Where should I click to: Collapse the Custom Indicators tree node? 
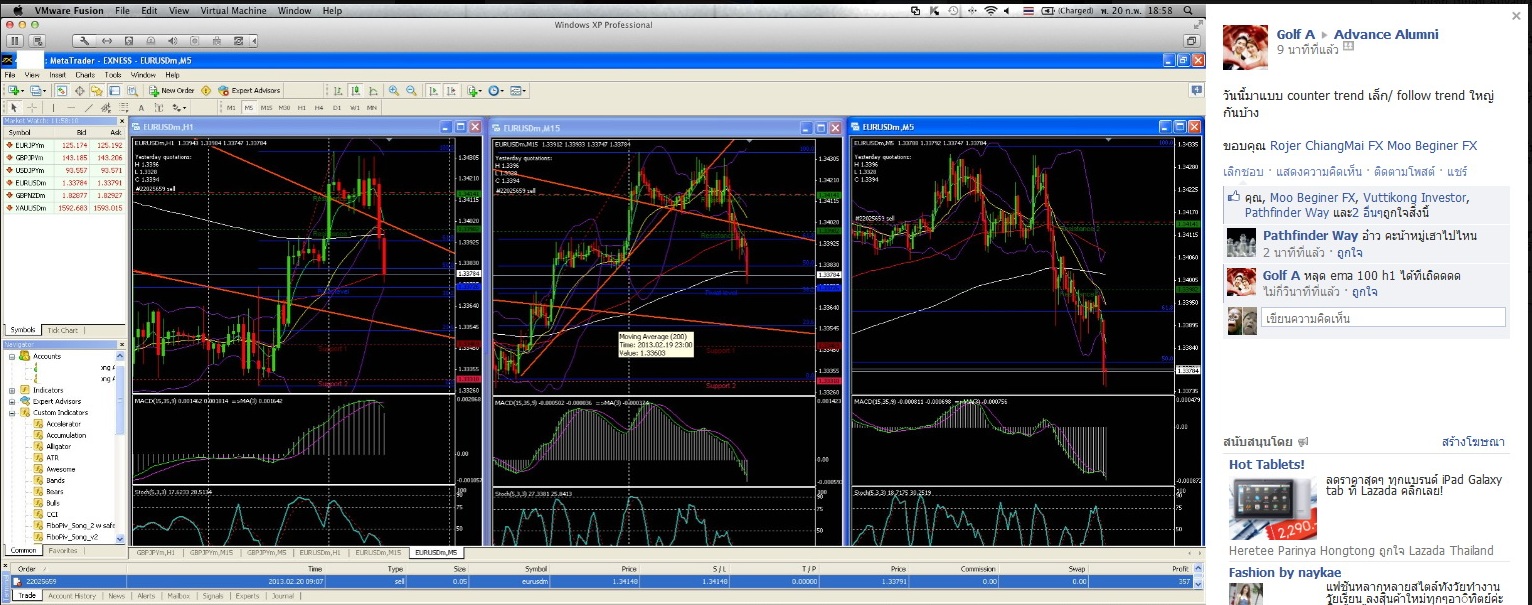click(12, 413)
